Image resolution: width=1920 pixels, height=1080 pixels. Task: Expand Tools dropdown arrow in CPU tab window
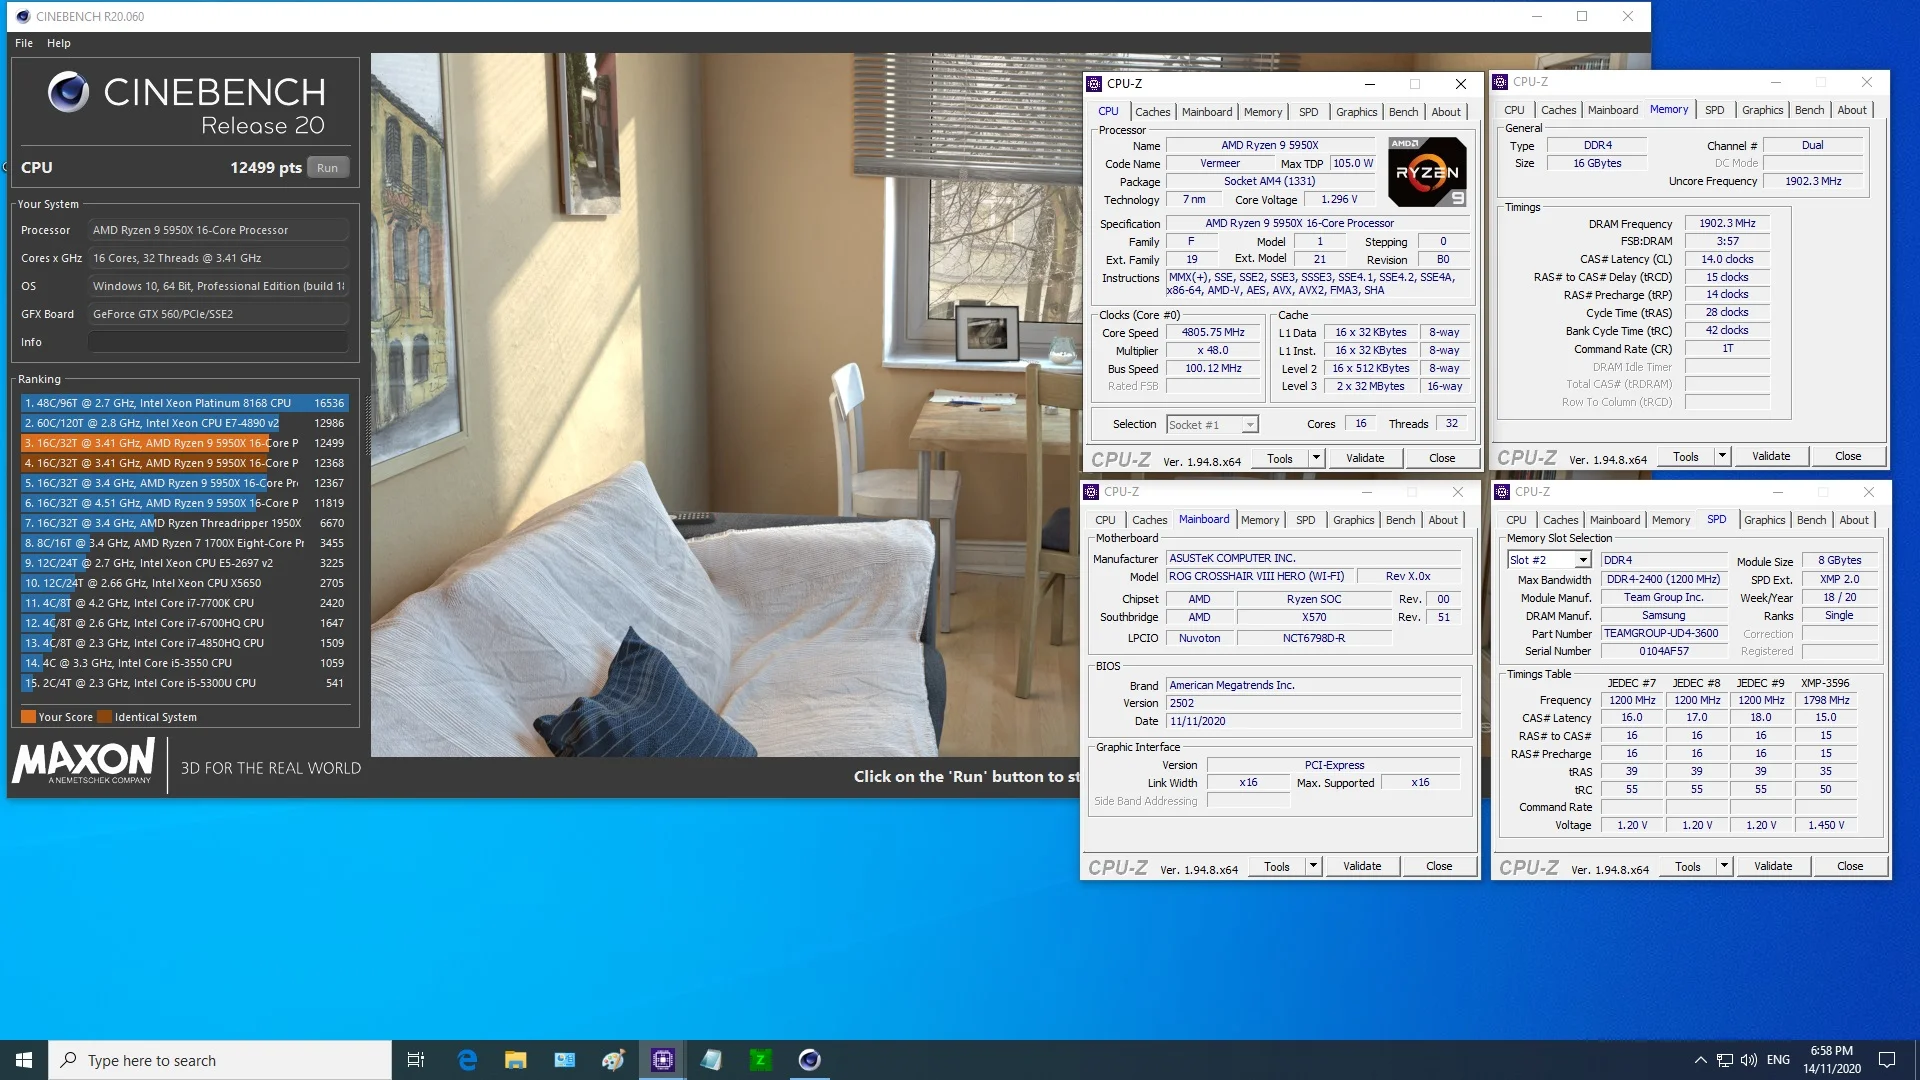pos(1316,458)
